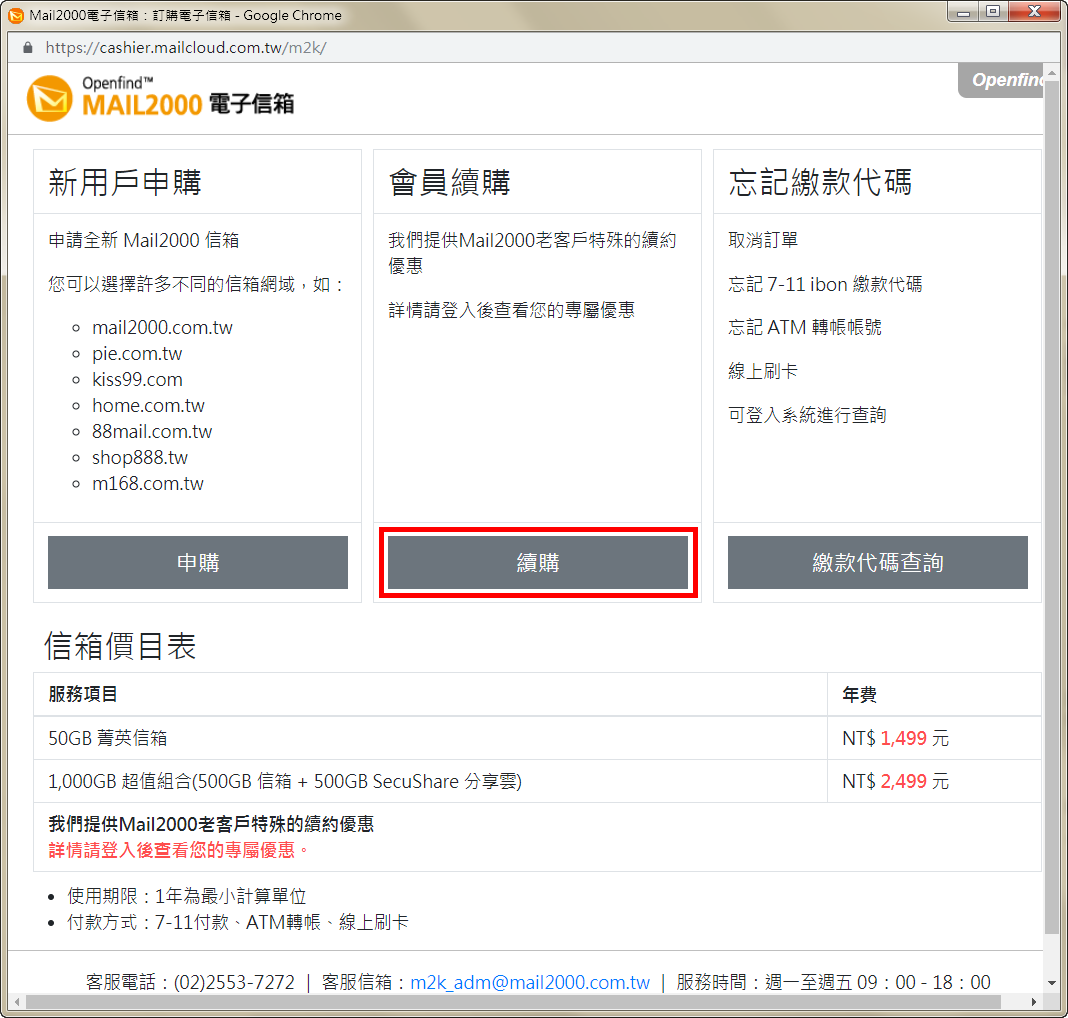The width and height of the screenshot is (1068, 1018).
Task: Click the NT$ 2,499 元 price cell
Action: (x=934, y=781)
